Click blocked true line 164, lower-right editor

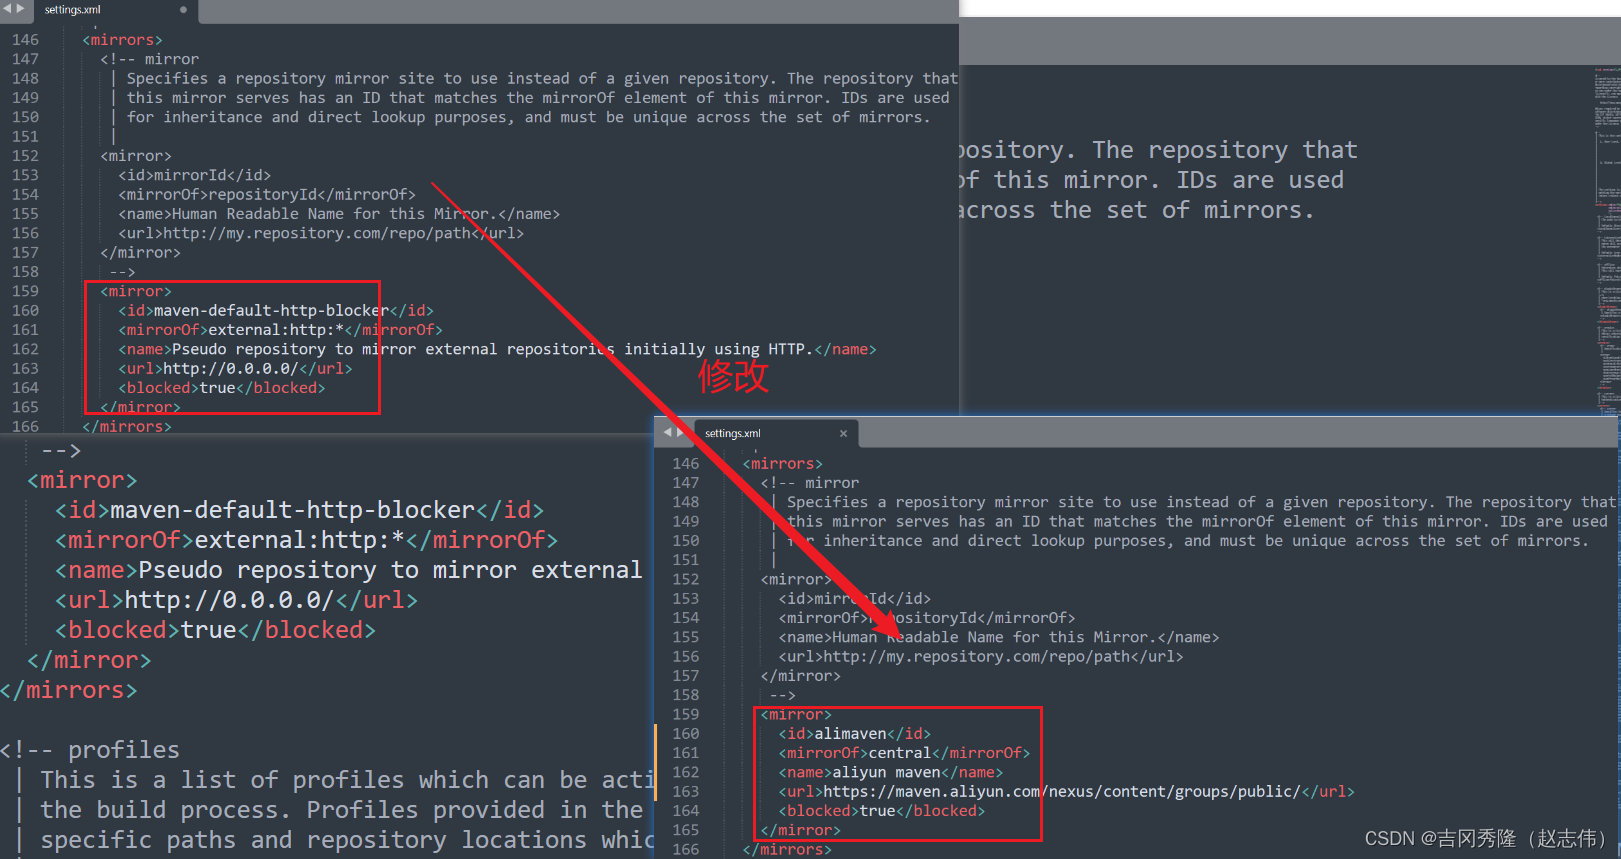point(882,811)
